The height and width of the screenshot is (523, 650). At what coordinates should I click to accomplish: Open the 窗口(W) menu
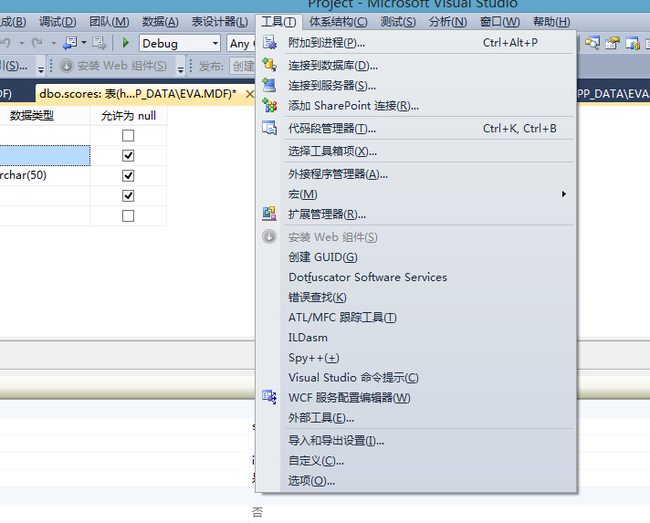[x=500, y=22]
